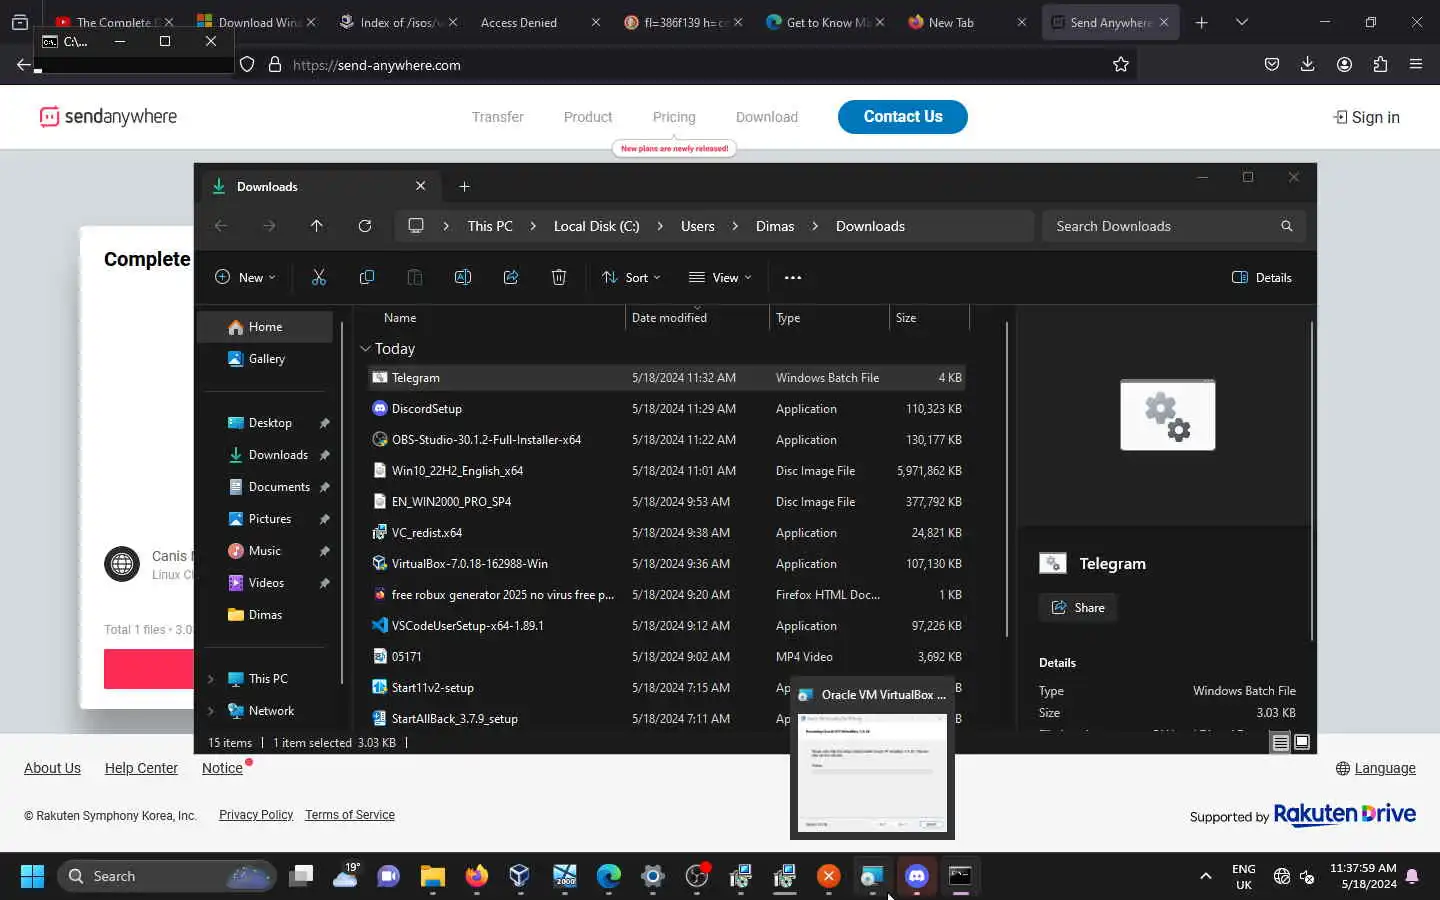1440x900 pixels.
Task: Open the Sort dropdown
Action: point(631,277)
